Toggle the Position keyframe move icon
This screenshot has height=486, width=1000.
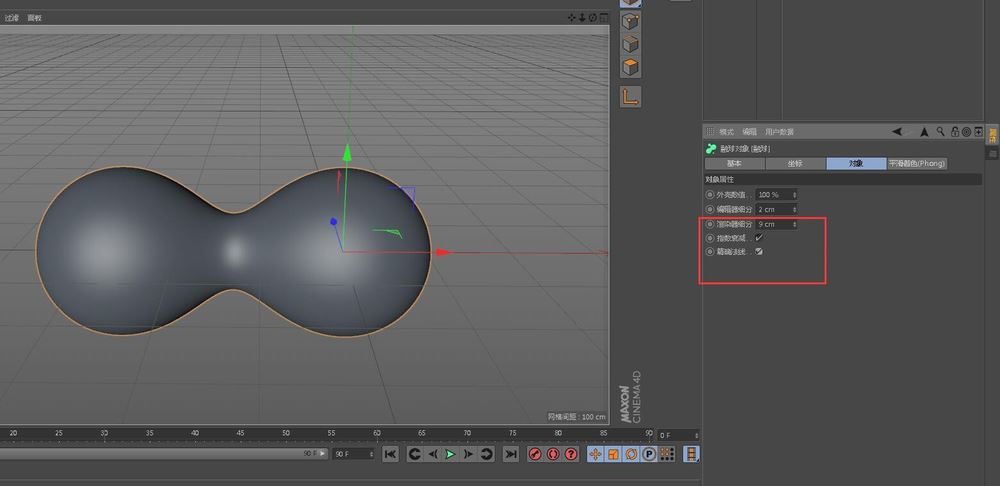[596, 454]
